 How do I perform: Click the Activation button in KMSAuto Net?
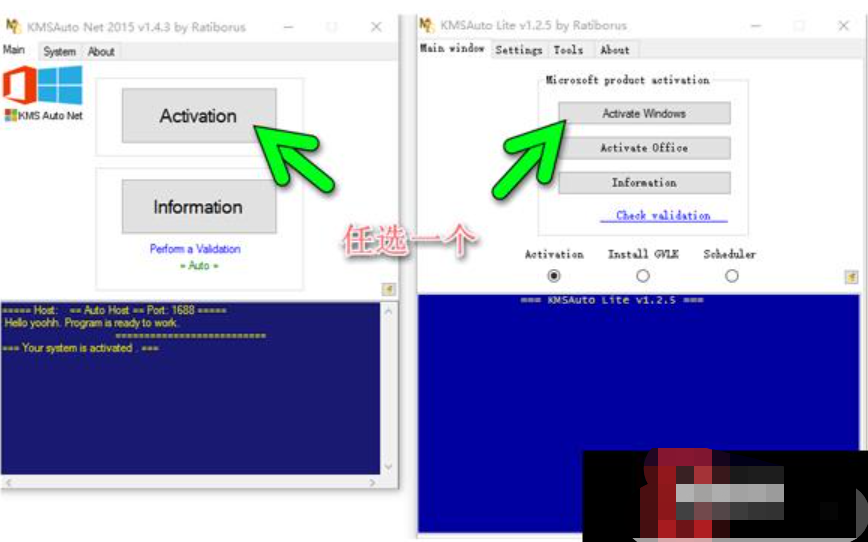199,116
